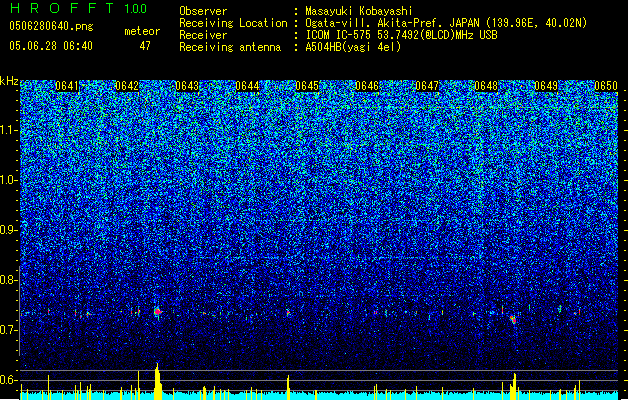Click the red meteor echo after 0648
Screen dimensions: 629x400
coord(513,320)
